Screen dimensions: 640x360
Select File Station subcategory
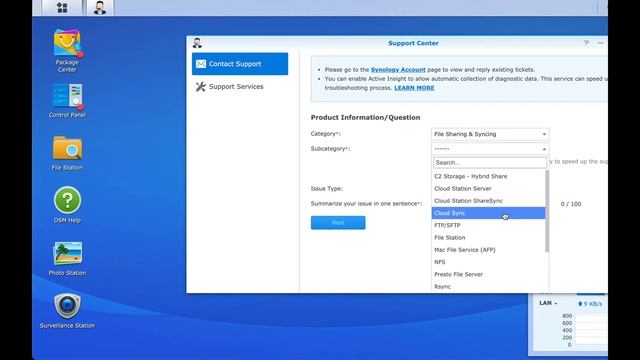pyautogui.click(x=488, y=238)
